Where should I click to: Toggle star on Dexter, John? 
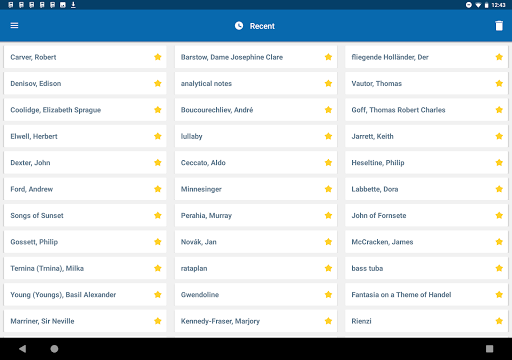(158, 163)
